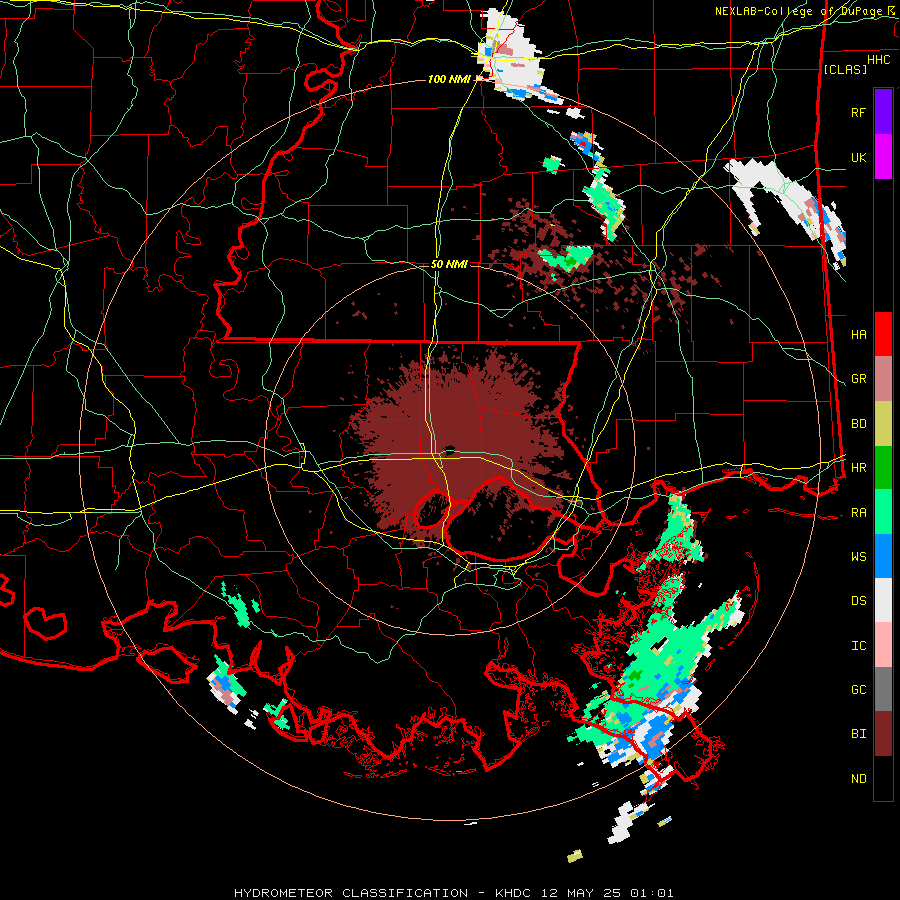Click the "GR" legend label text
The height and width of the screenshot is (900, 900).
[859, 379]
